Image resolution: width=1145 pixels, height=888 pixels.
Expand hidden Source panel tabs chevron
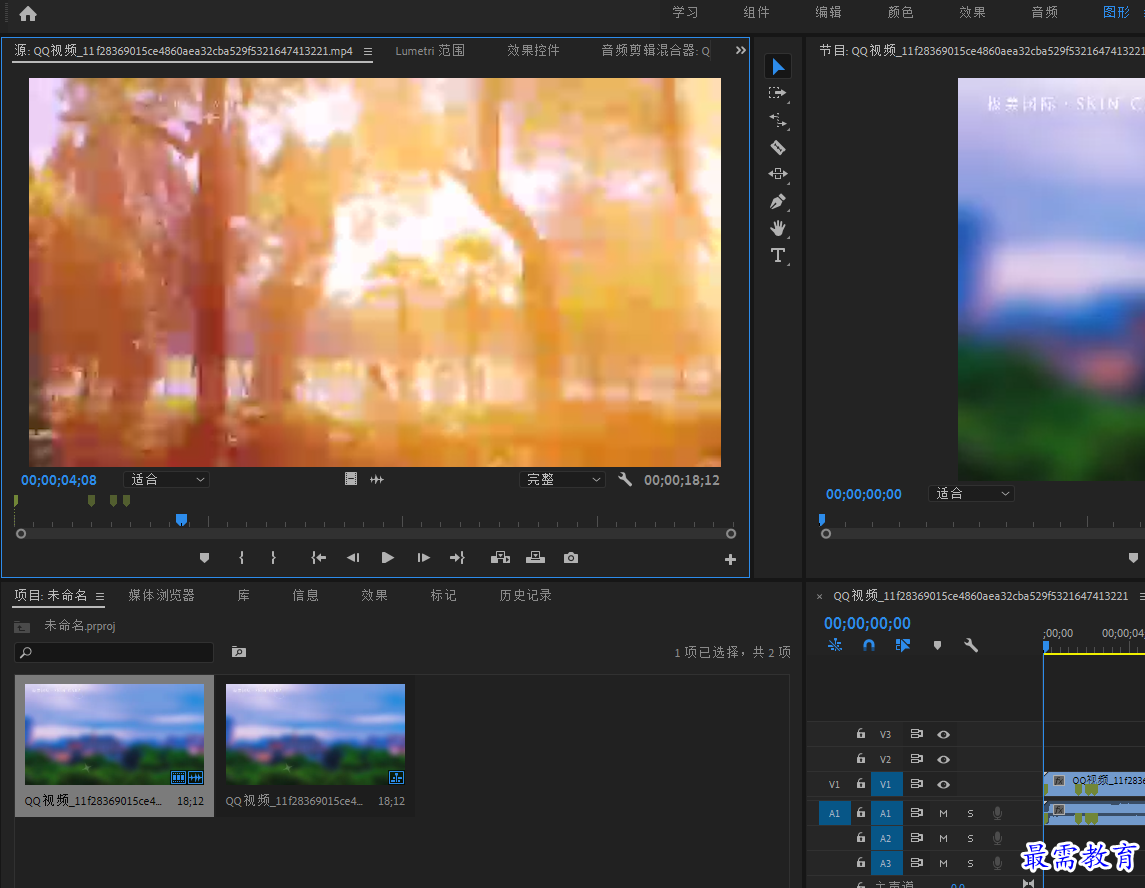click(x=740, y=50)
